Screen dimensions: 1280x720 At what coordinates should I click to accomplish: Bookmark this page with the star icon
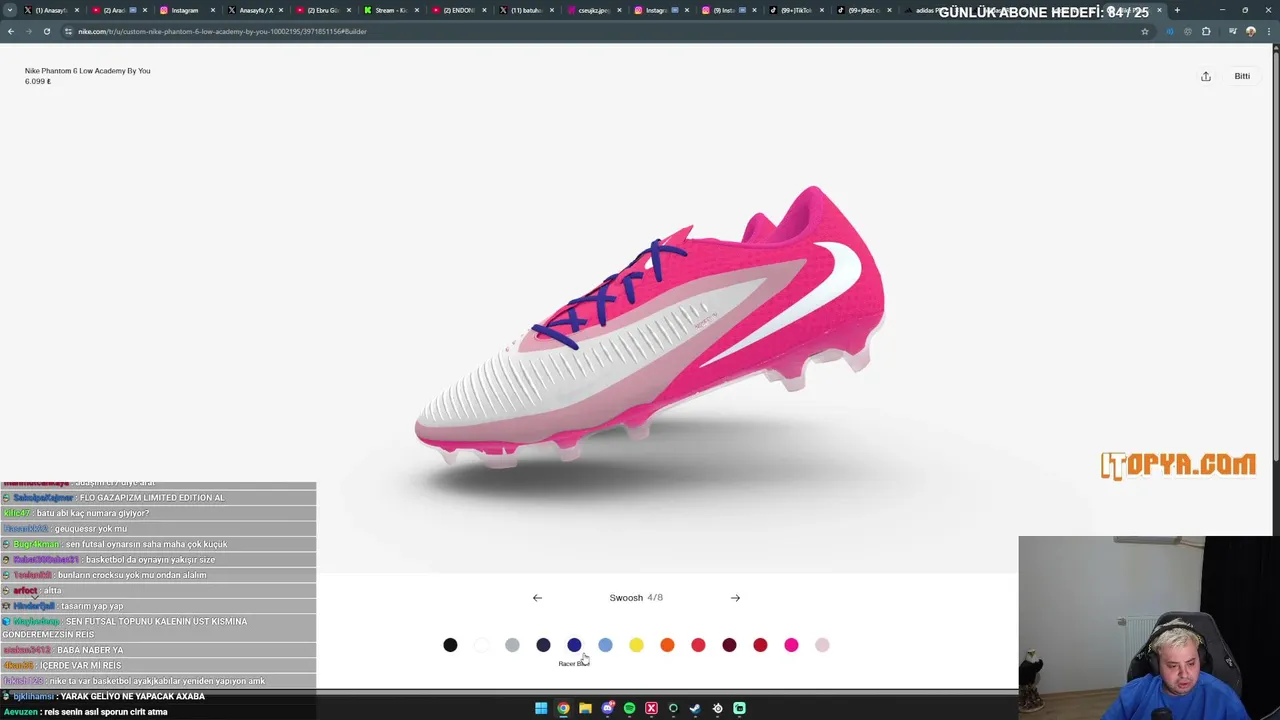pos(1145,31)
